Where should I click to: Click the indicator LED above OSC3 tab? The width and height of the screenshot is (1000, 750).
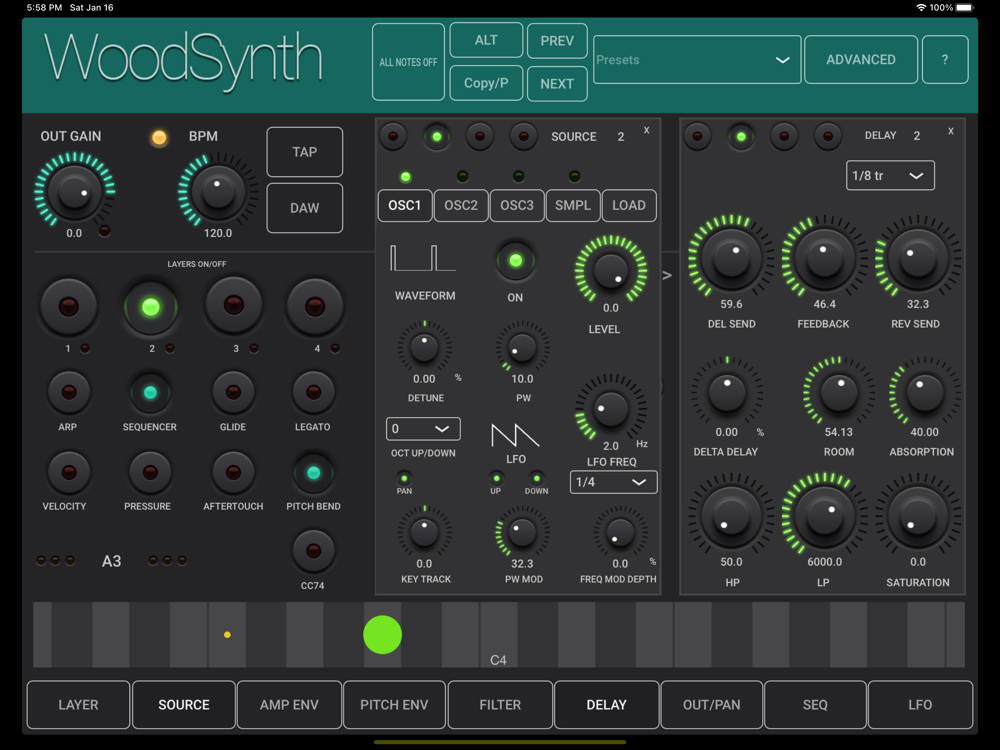click(518, 176)
